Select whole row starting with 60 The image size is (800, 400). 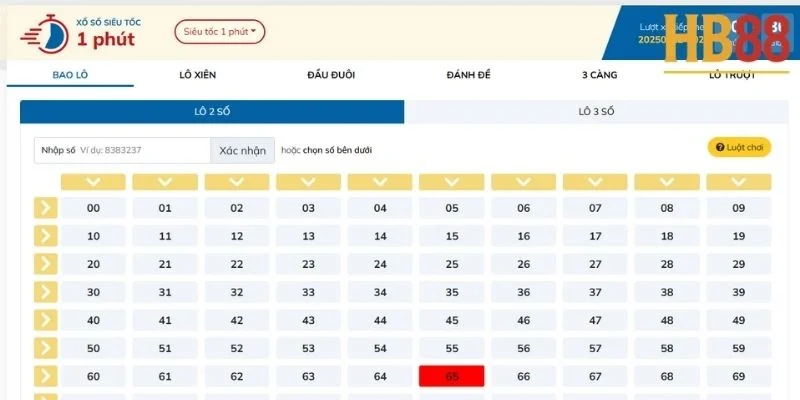[45, 377]
